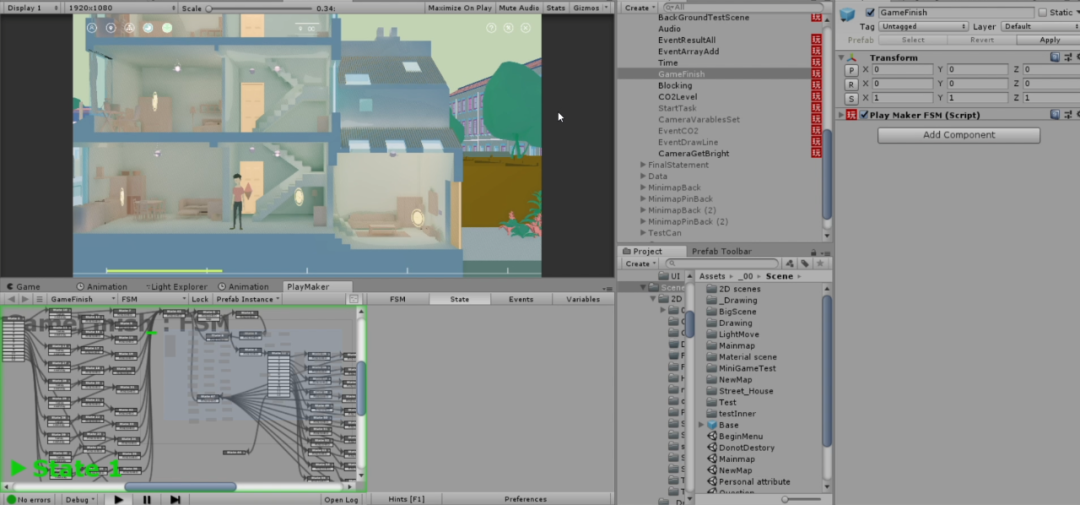Image resolution: width=1080 pixels, height=505 pixels.
Task: Toggle the PlayMaker minimap icon
Action: pyautogui.click(x=354, y=299)
